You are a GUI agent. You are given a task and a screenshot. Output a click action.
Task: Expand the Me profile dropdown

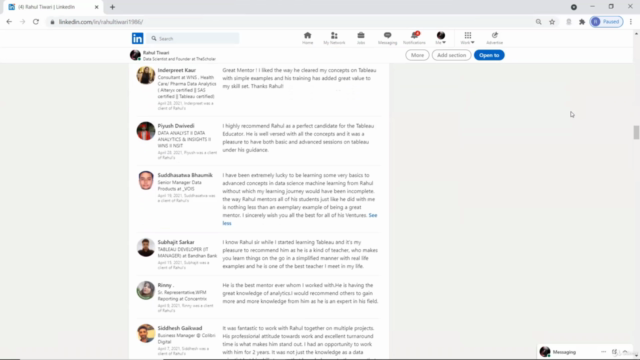(440, 38)
